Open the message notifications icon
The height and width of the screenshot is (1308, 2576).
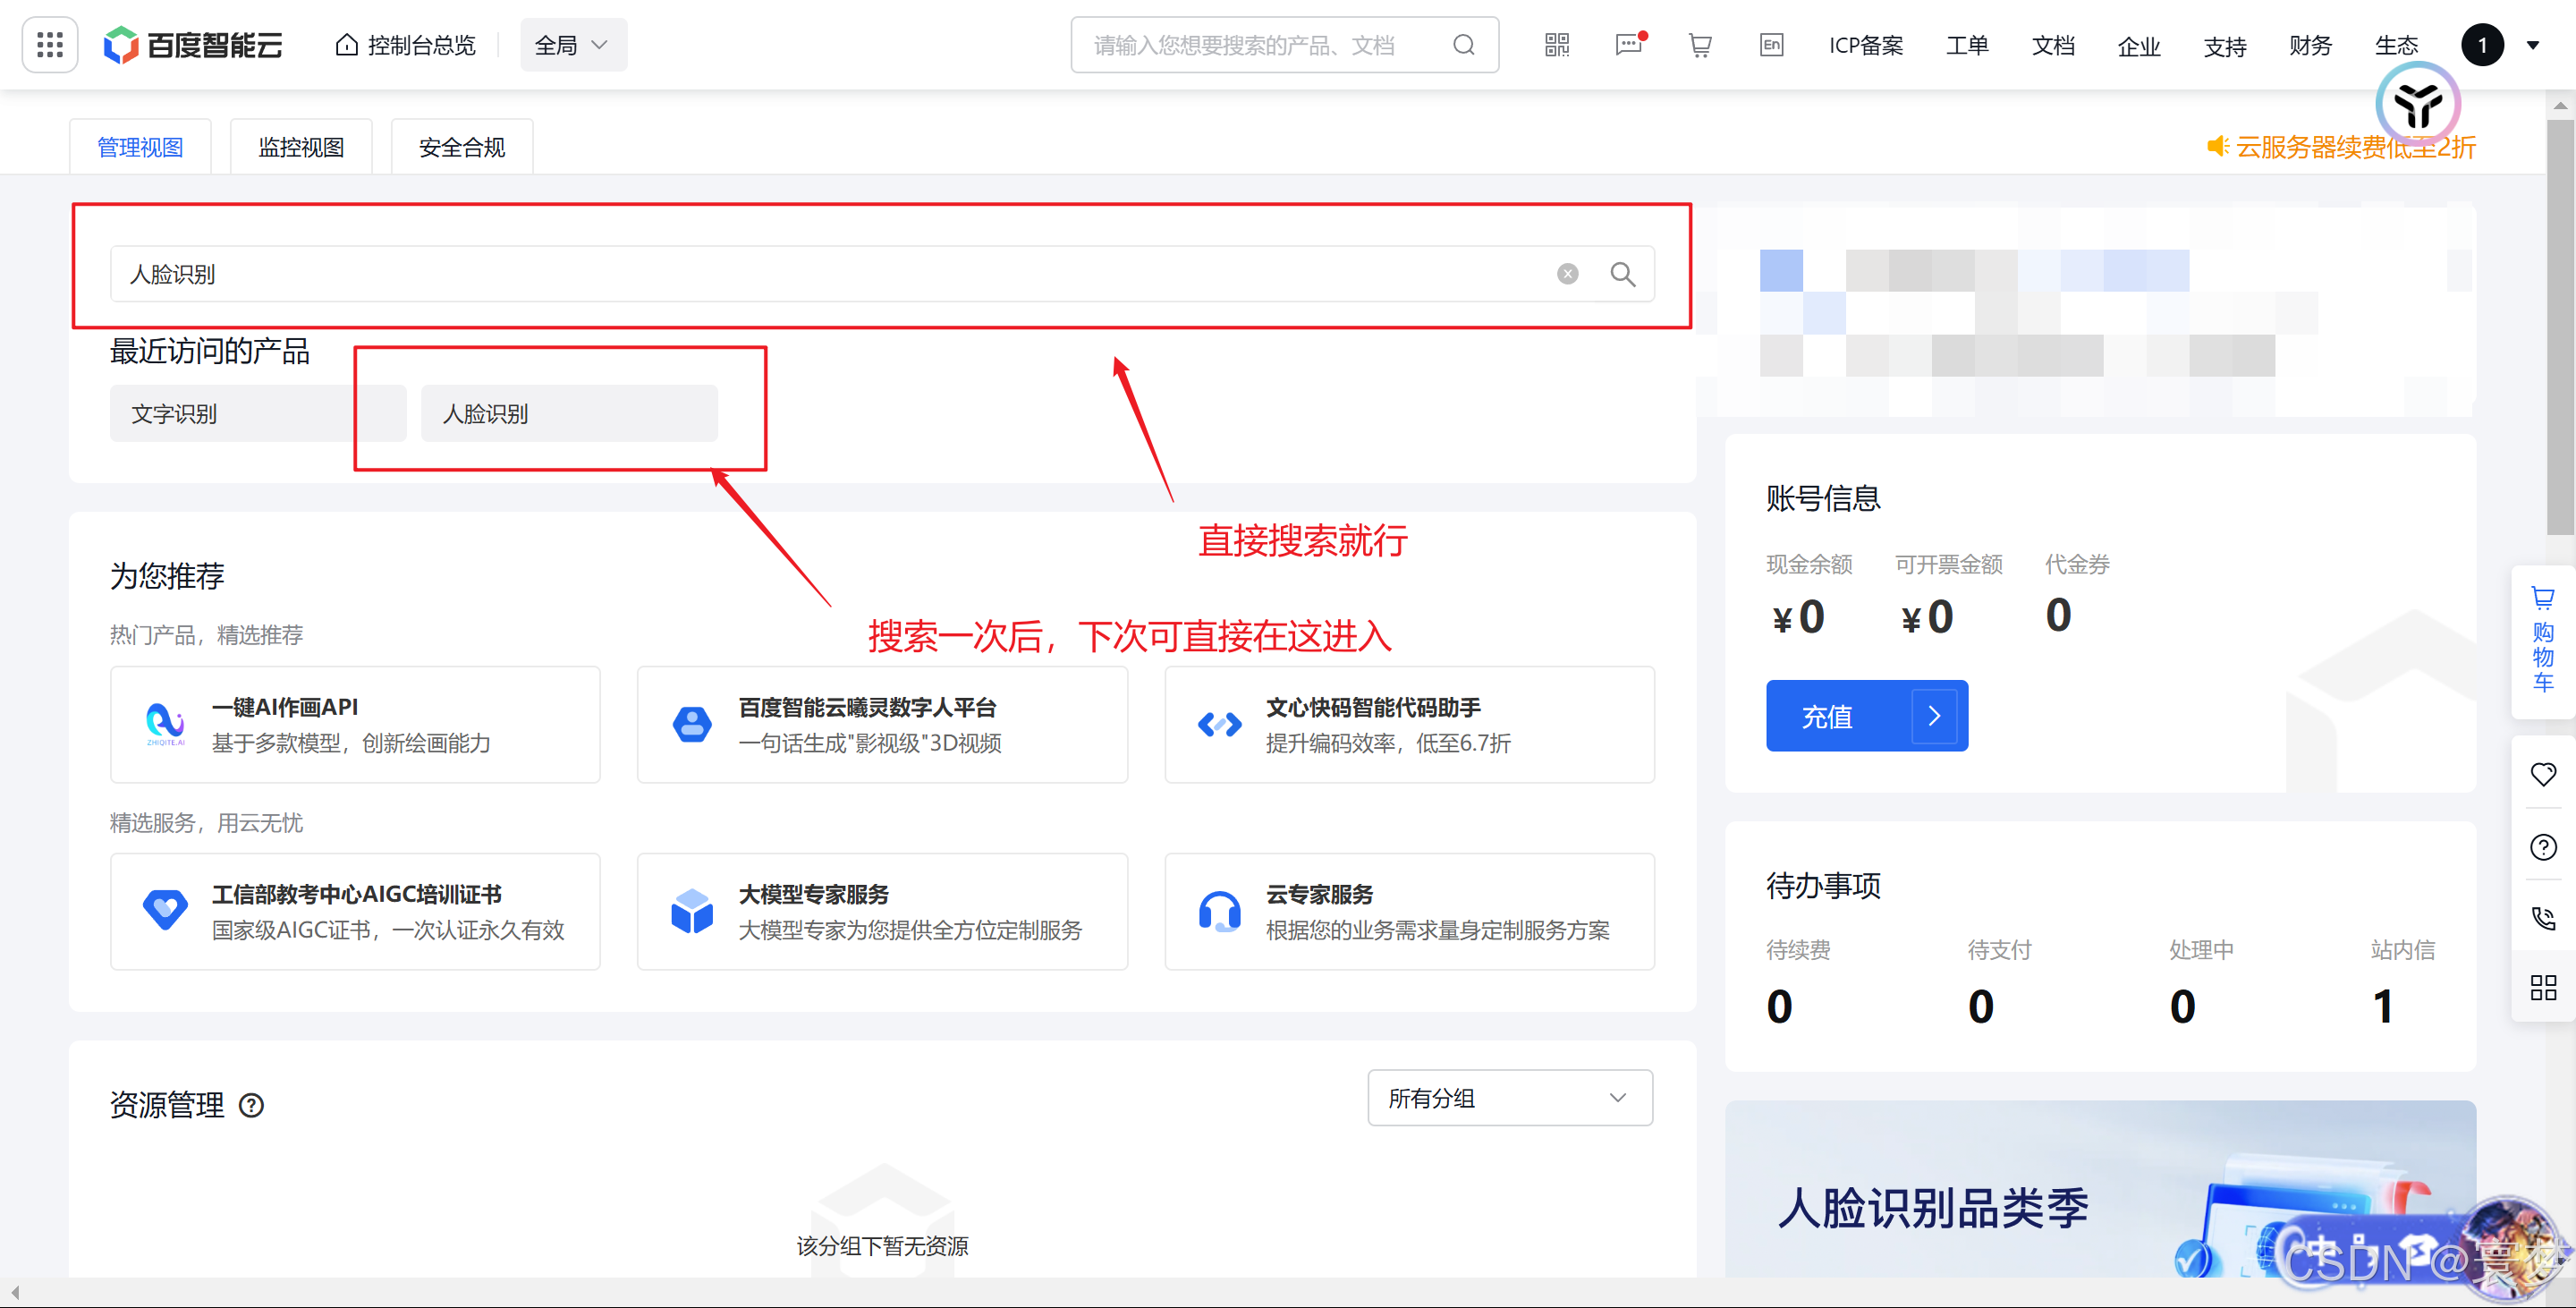click(x=1628, y=45)
